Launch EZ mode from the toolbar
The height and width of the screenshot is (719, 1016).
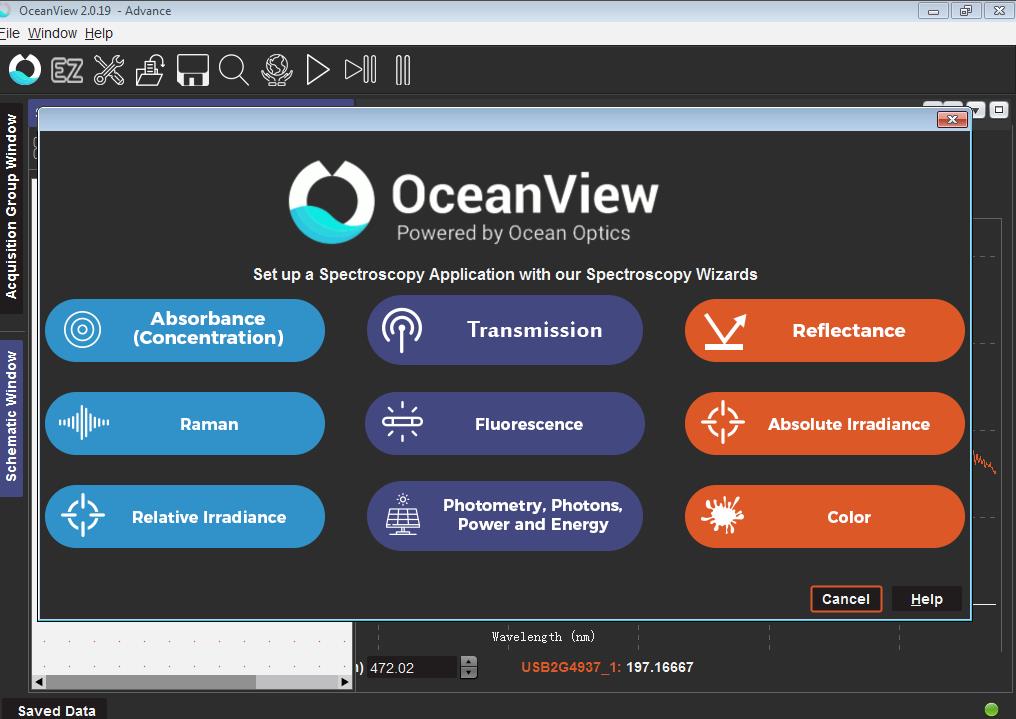click(x=66, y=70)
